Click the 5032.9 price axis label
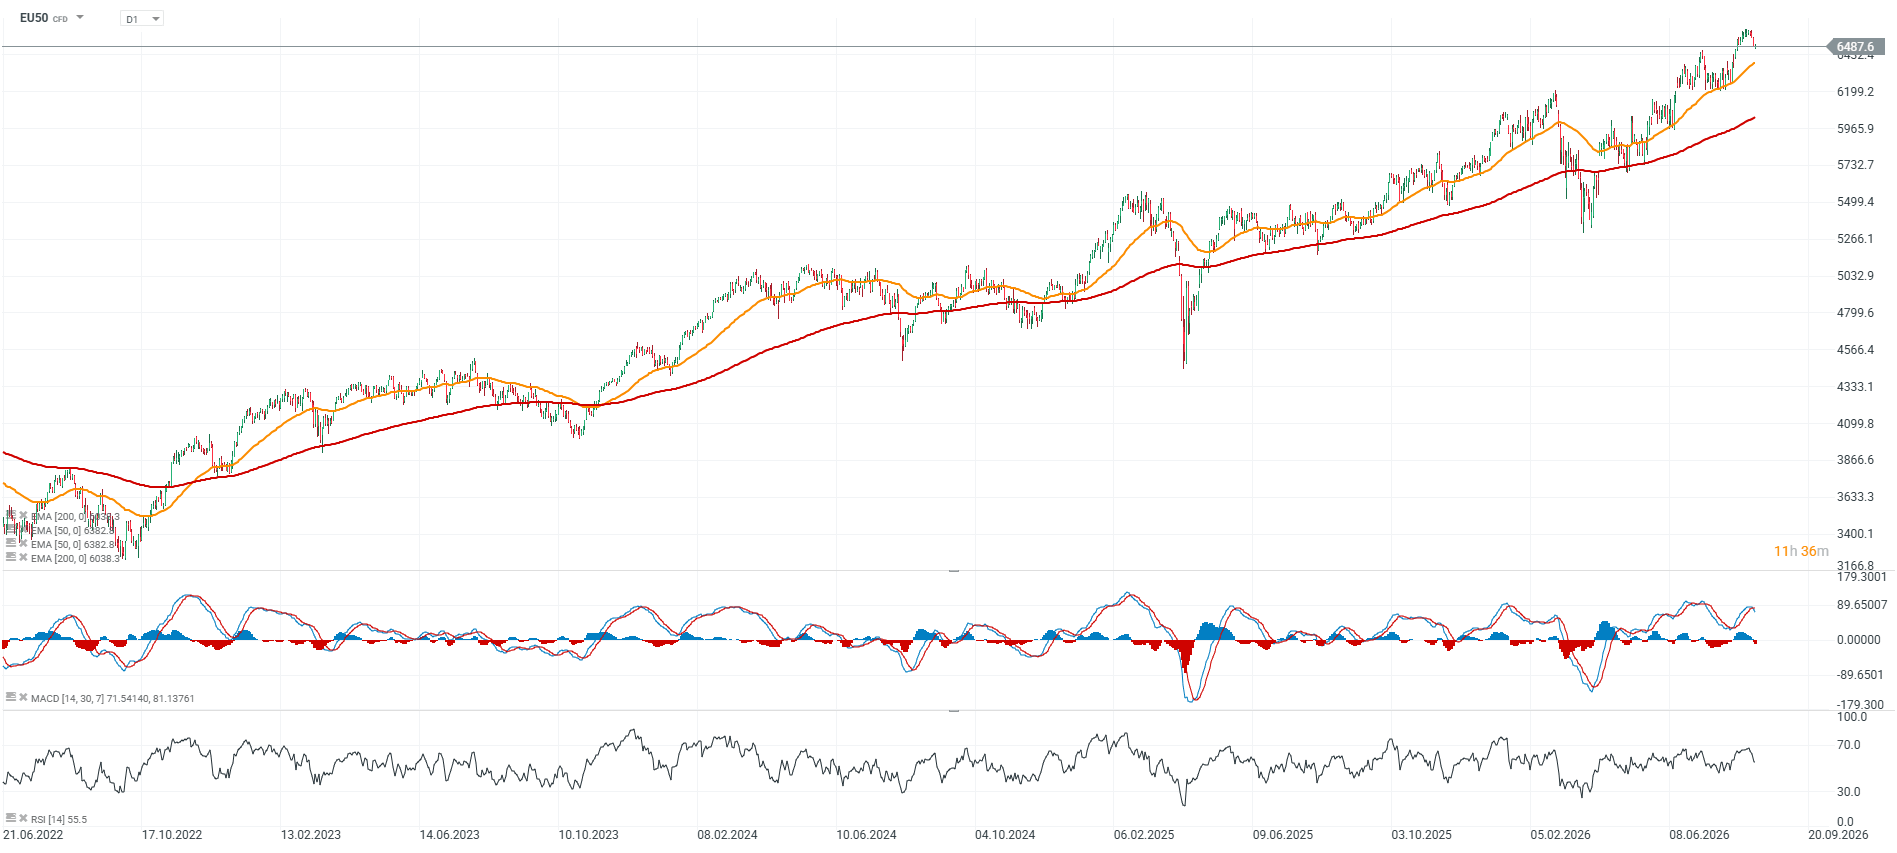The image size is (1897, 853). pos(1856,276)
